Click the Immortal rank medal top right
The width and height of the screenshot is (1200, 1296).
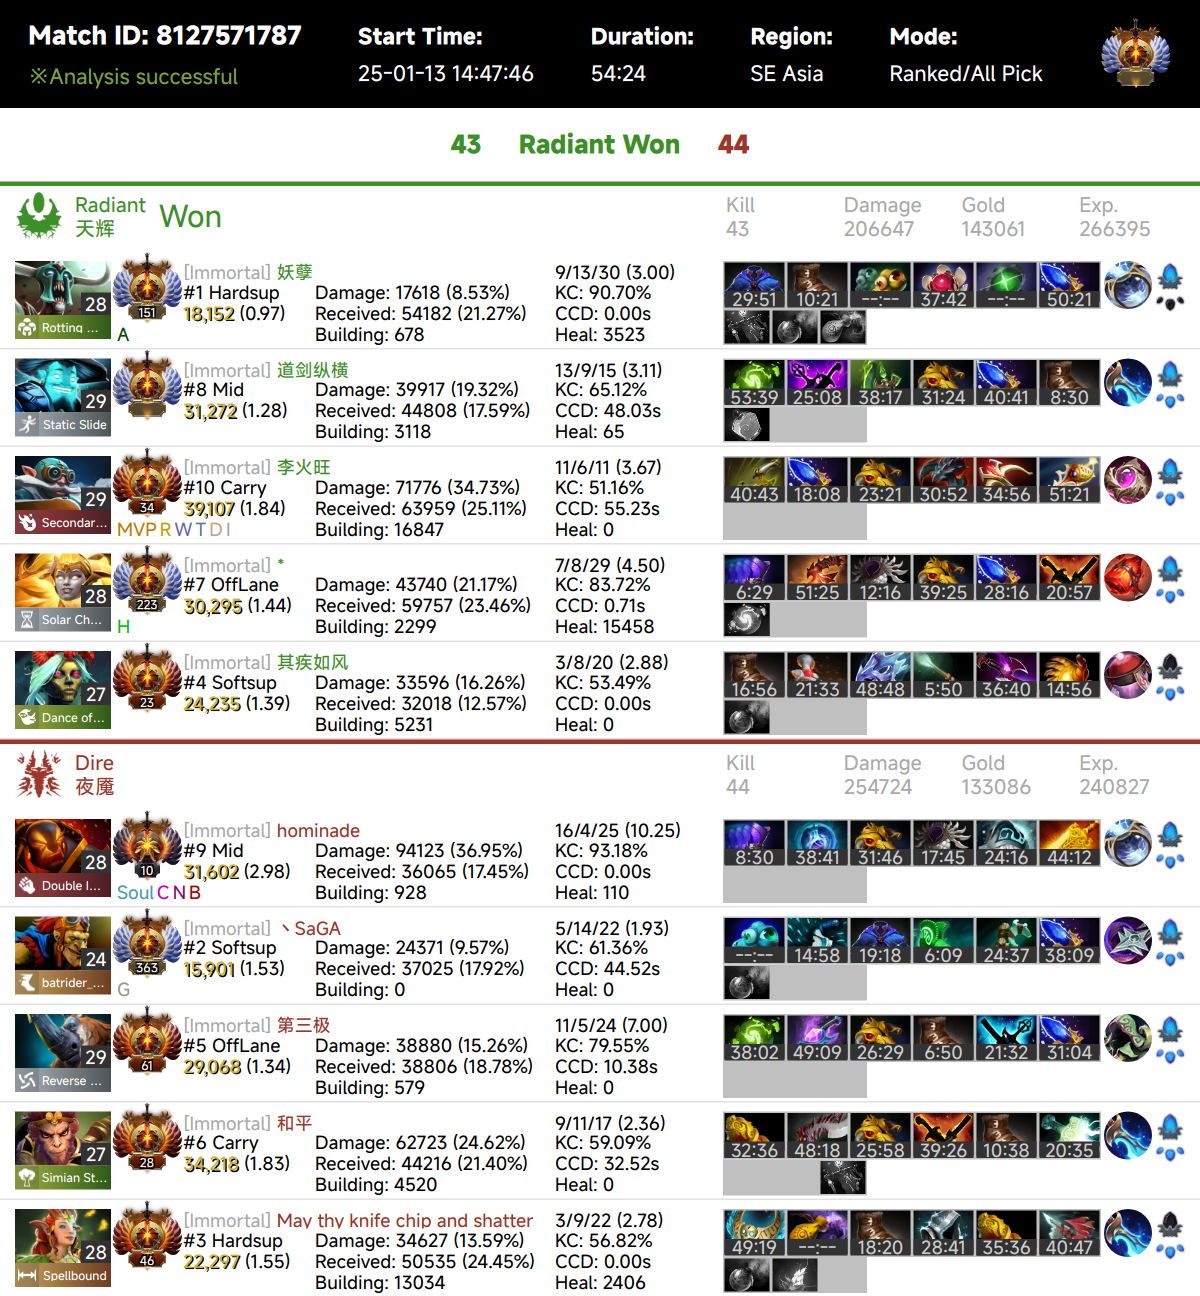1135,52
